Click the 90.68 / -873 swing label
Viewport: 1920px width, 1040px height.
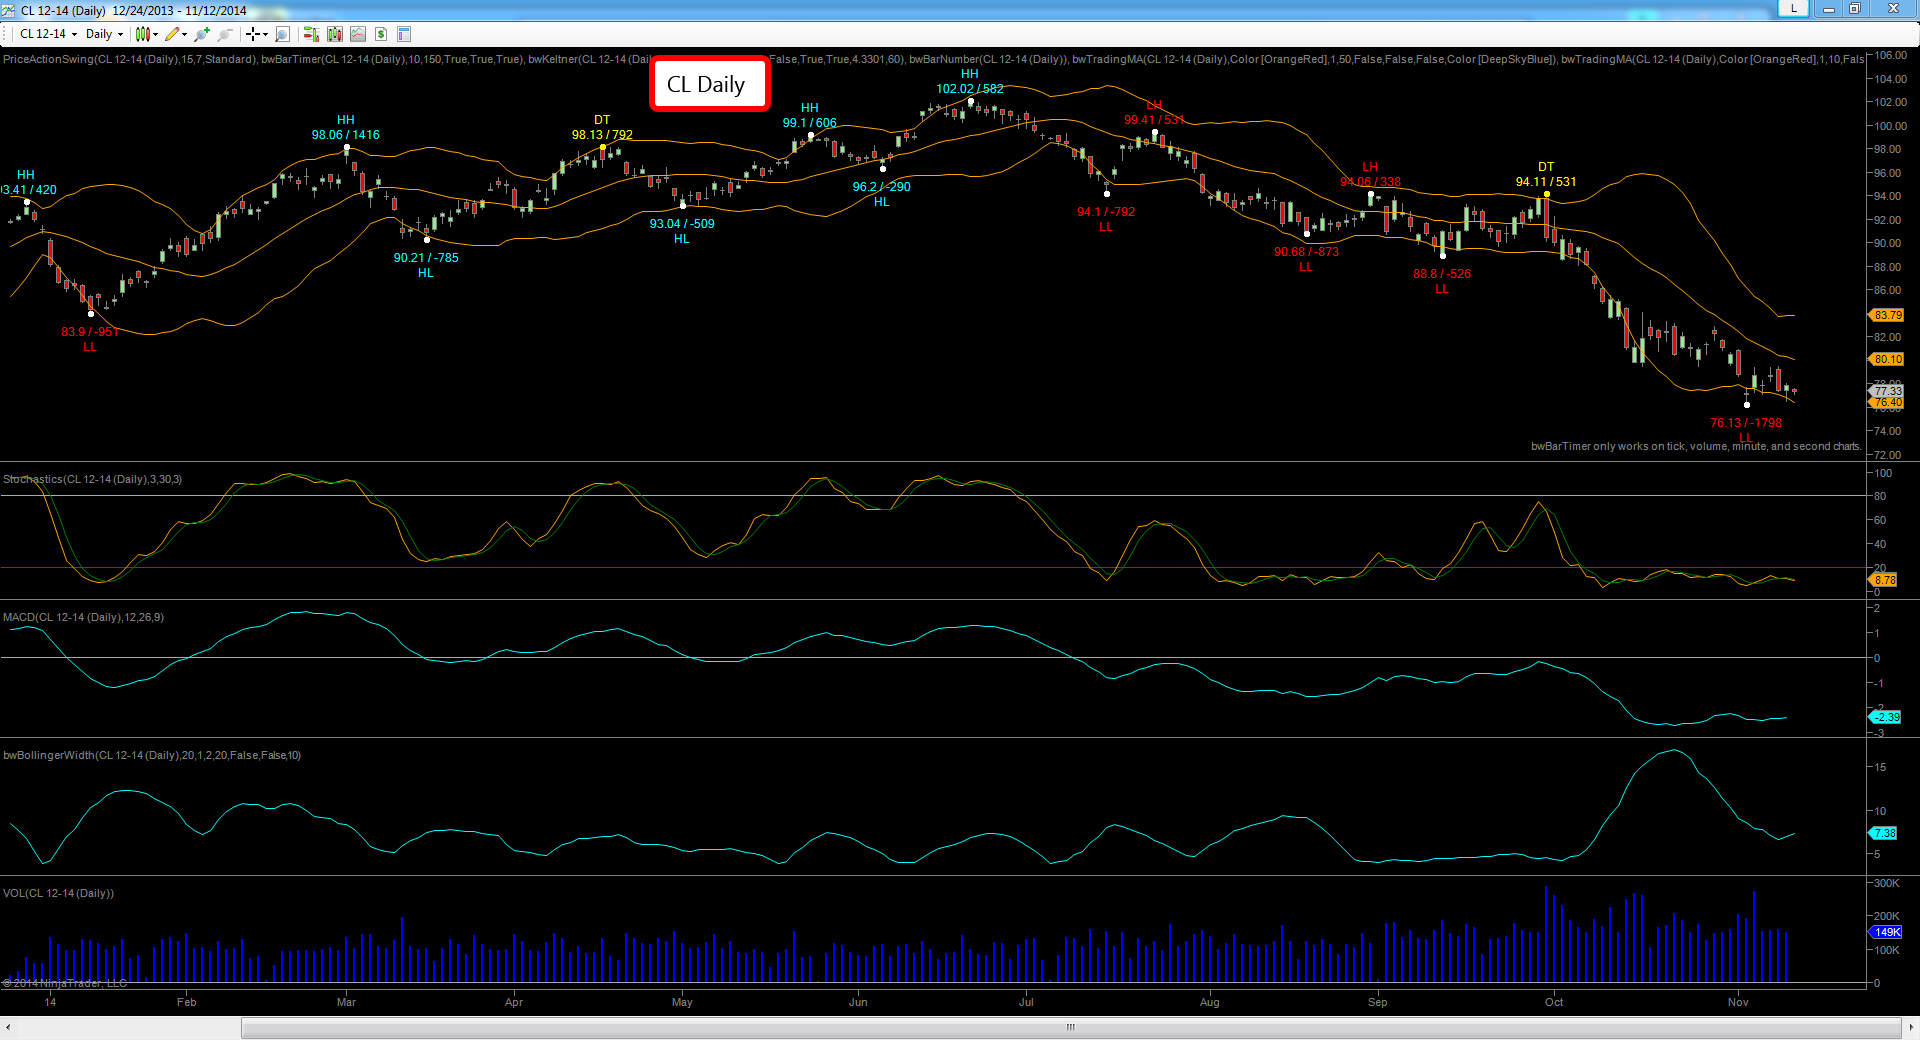tap(1306, 252)
